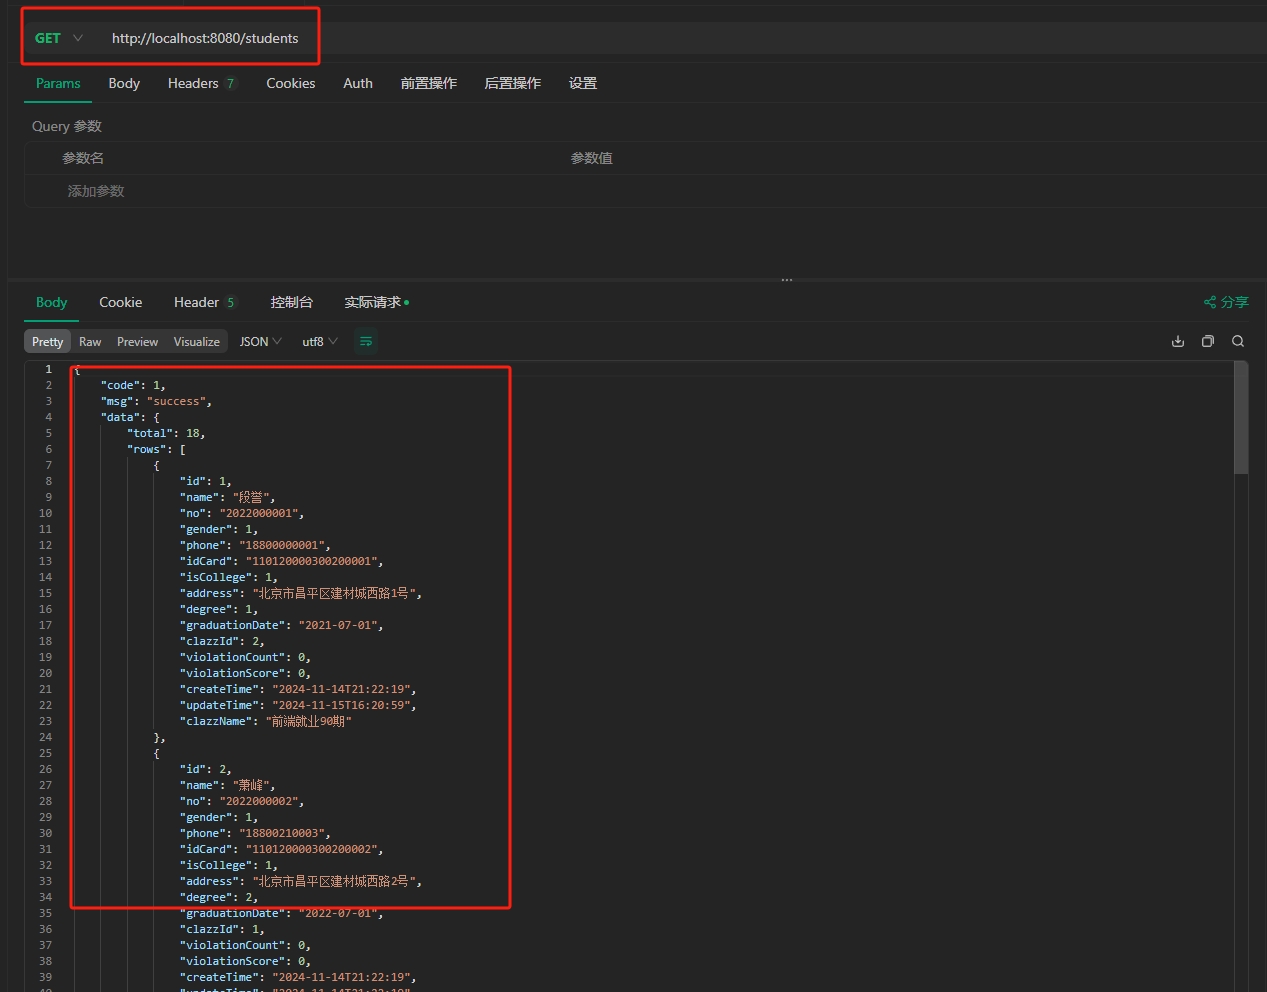1267x992 pixels.
Task: Open the 控制台 console tab
Action: tap(291, 302)
